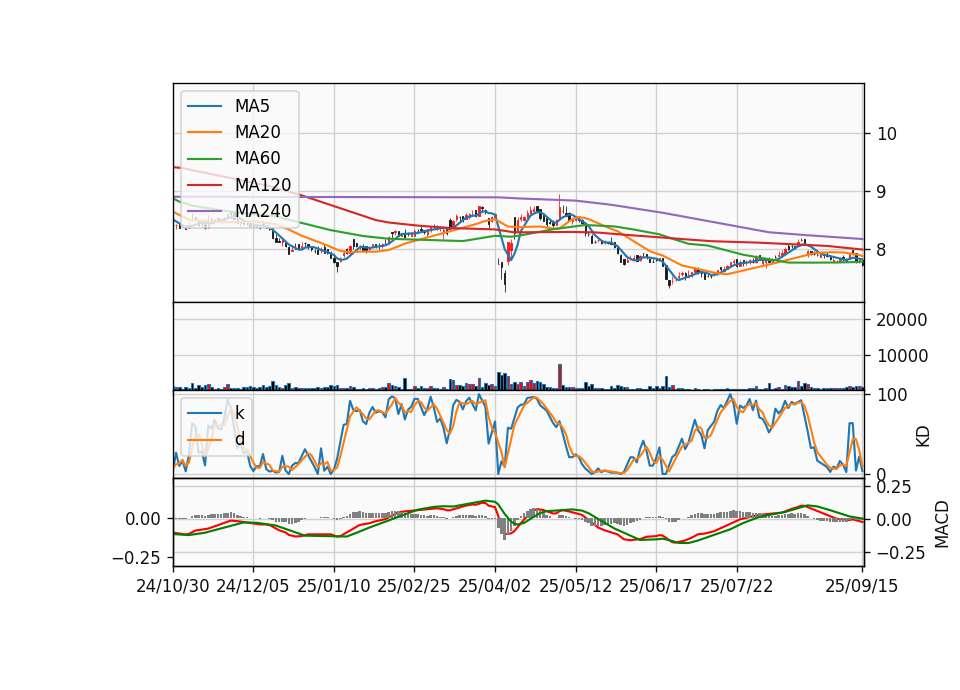Click the MA120 legend label
This screenshot has width=960, height=690.
[263, 184]
